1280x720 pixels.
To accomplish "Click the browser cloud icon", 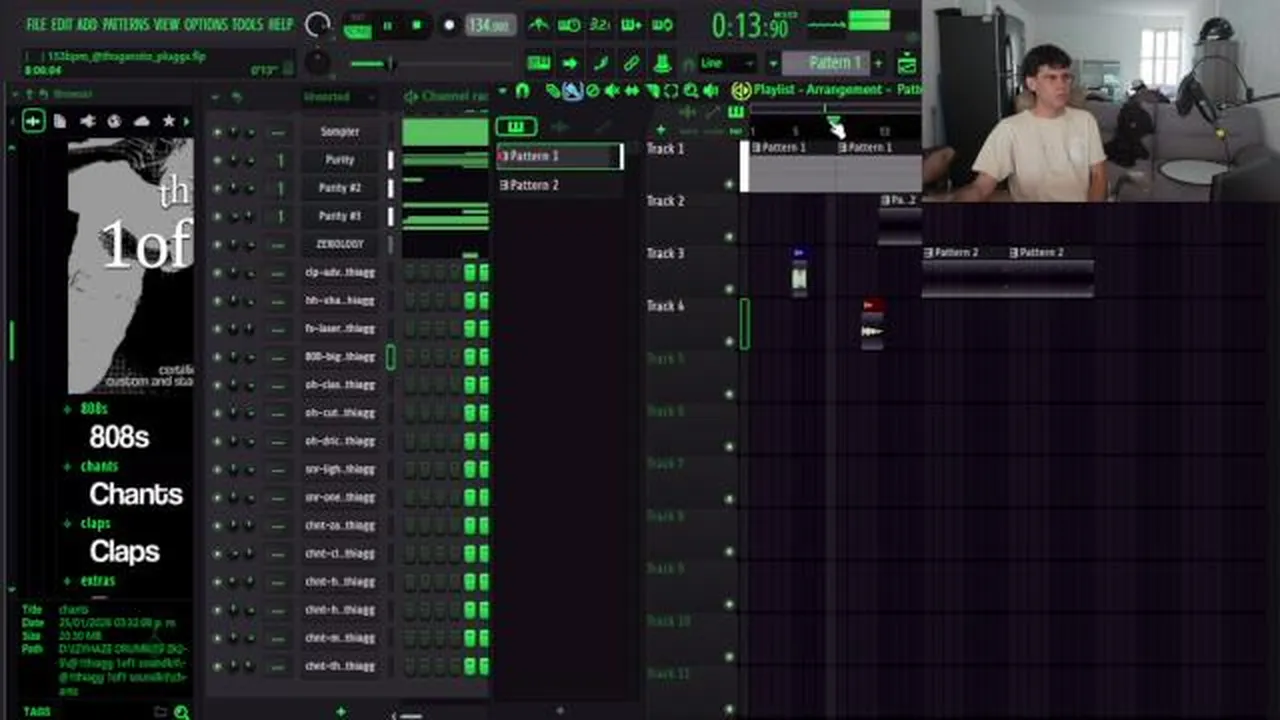I will point(141,122).
